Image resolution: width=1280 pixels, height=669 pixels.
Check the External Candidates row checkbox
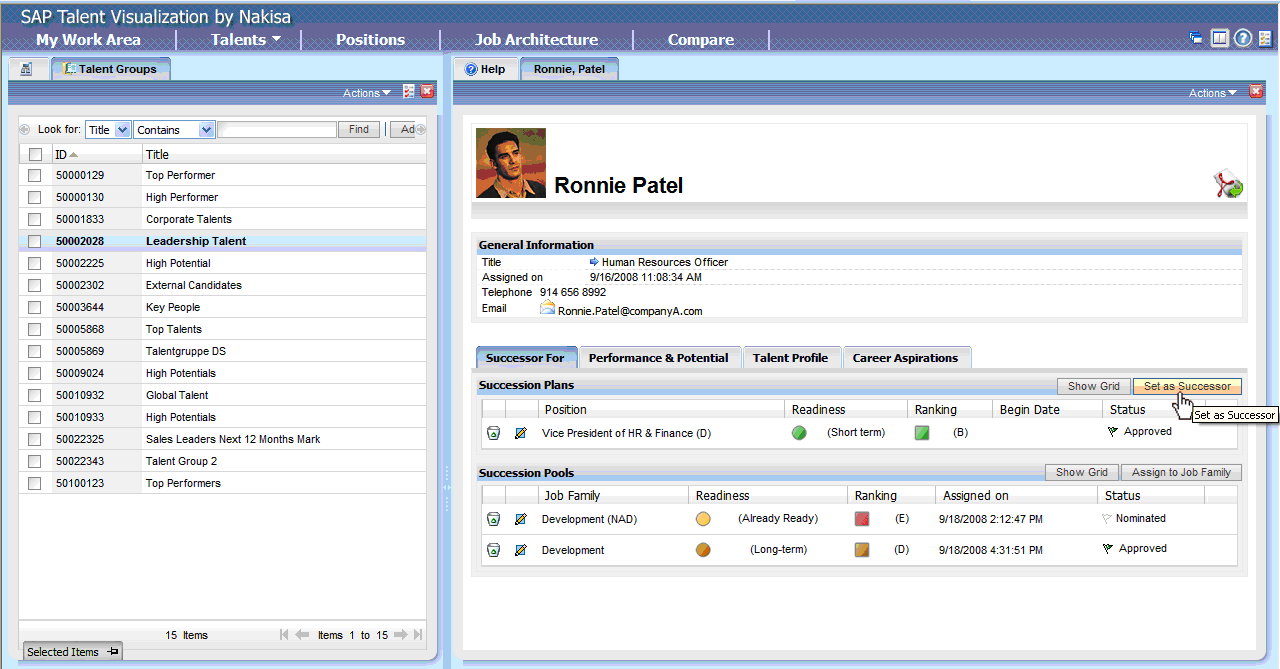(35, 286)
